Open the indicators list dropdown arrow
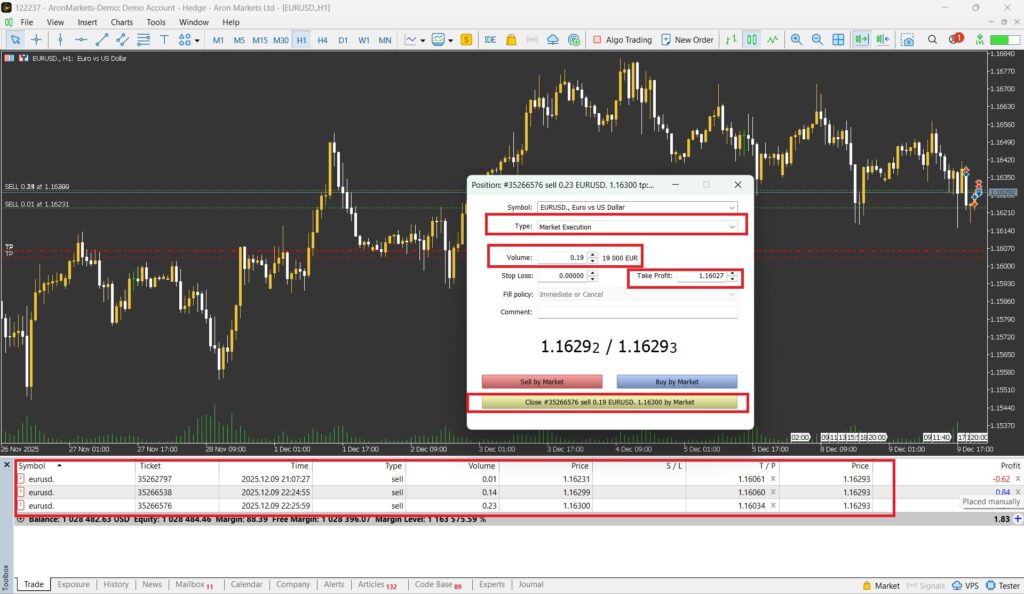Screen dimensions: 1024x594 pos(424,40)
